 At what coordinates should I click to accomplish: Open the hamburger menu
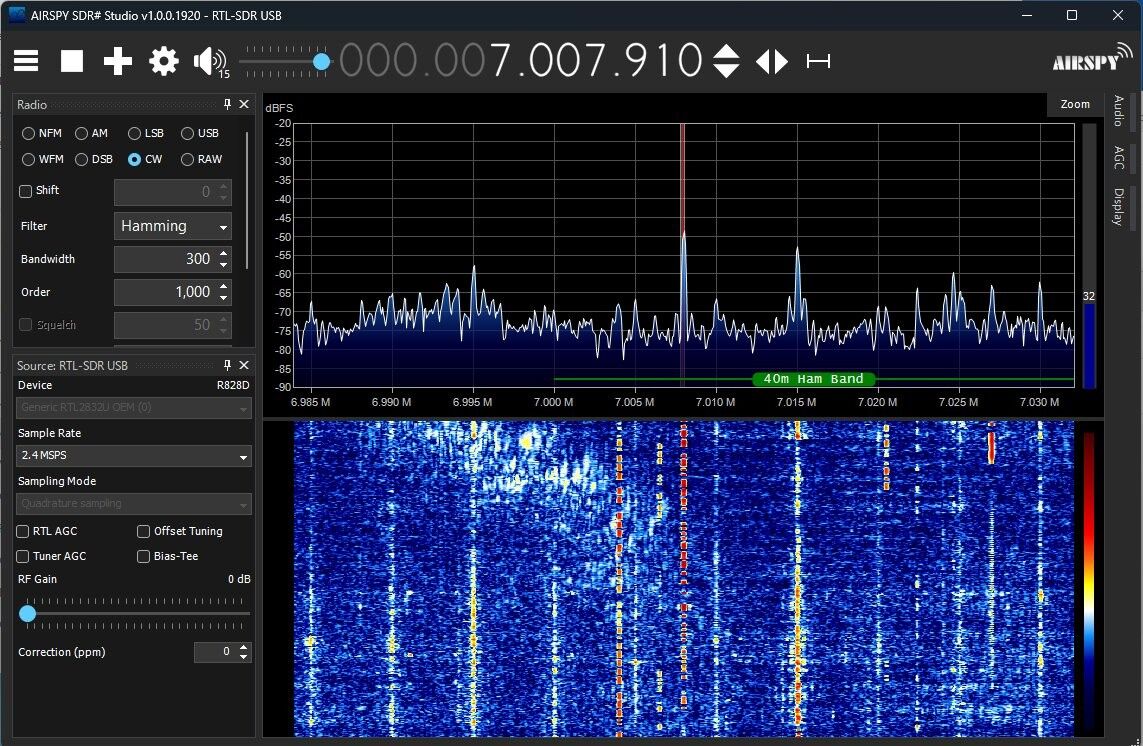click(25, 61)
